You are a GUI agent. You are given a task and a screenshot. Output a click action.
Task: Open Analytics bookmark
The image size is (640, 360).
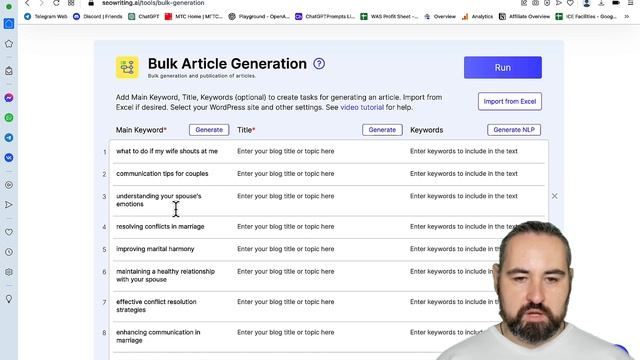[x=477, y=17]
